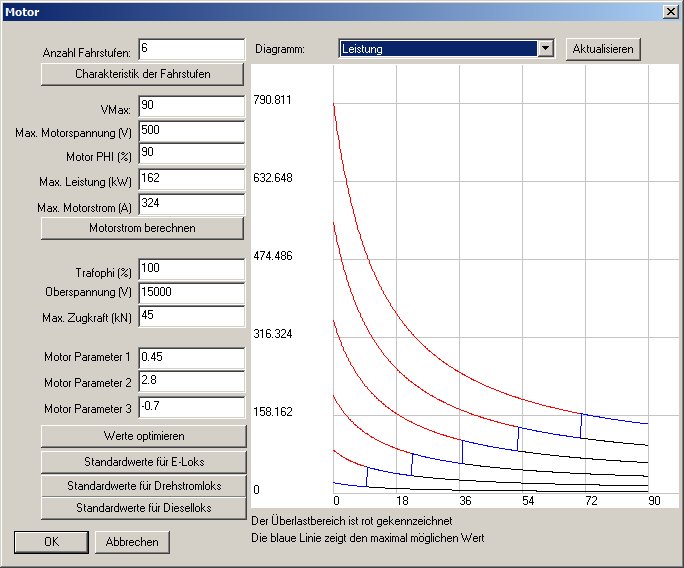Apply Standardwerte für Dieselloks
684x568 pixels.
pos(144,508)
